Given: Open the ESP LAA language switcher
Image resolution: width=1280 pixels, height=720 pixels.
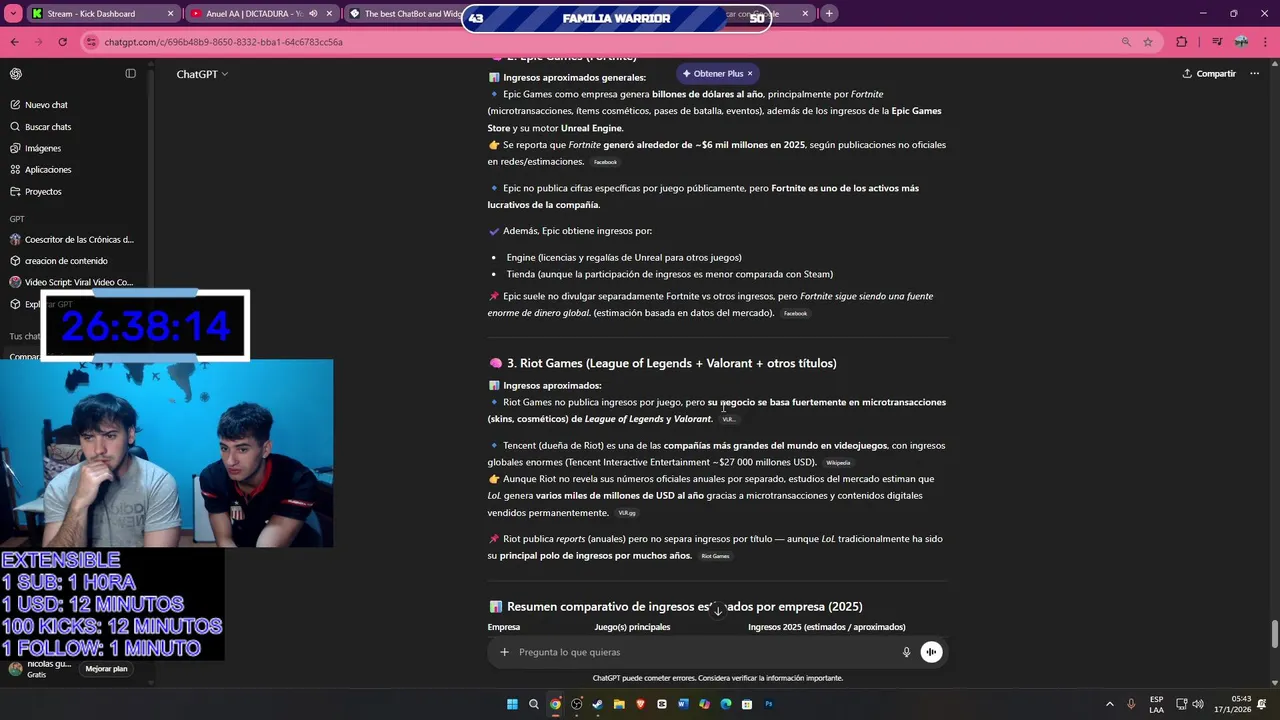Looking at the screenshot, I should pyautogui.click(x=1156, y=704).
